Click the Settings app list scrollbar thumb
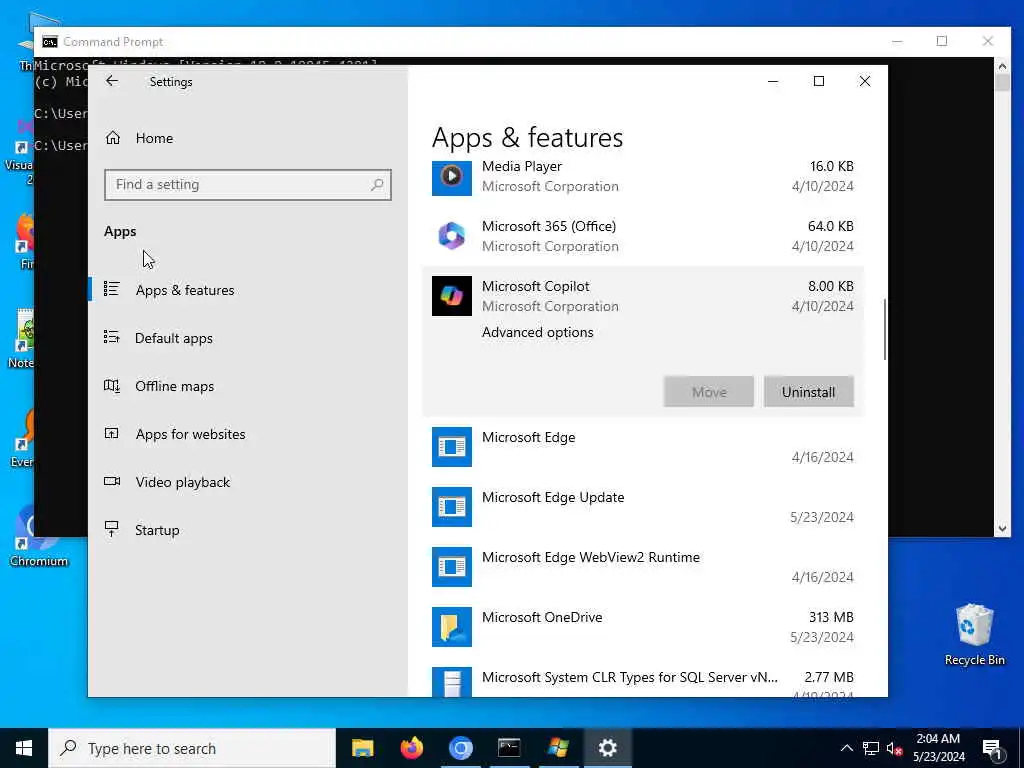The width and height of the screenshot is (1024, 768). [x=885, y=330]
